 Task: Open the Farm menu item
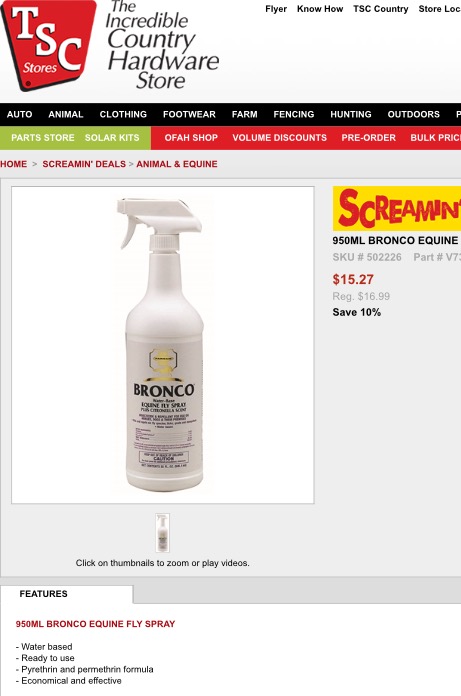click(x=244, y=115)
